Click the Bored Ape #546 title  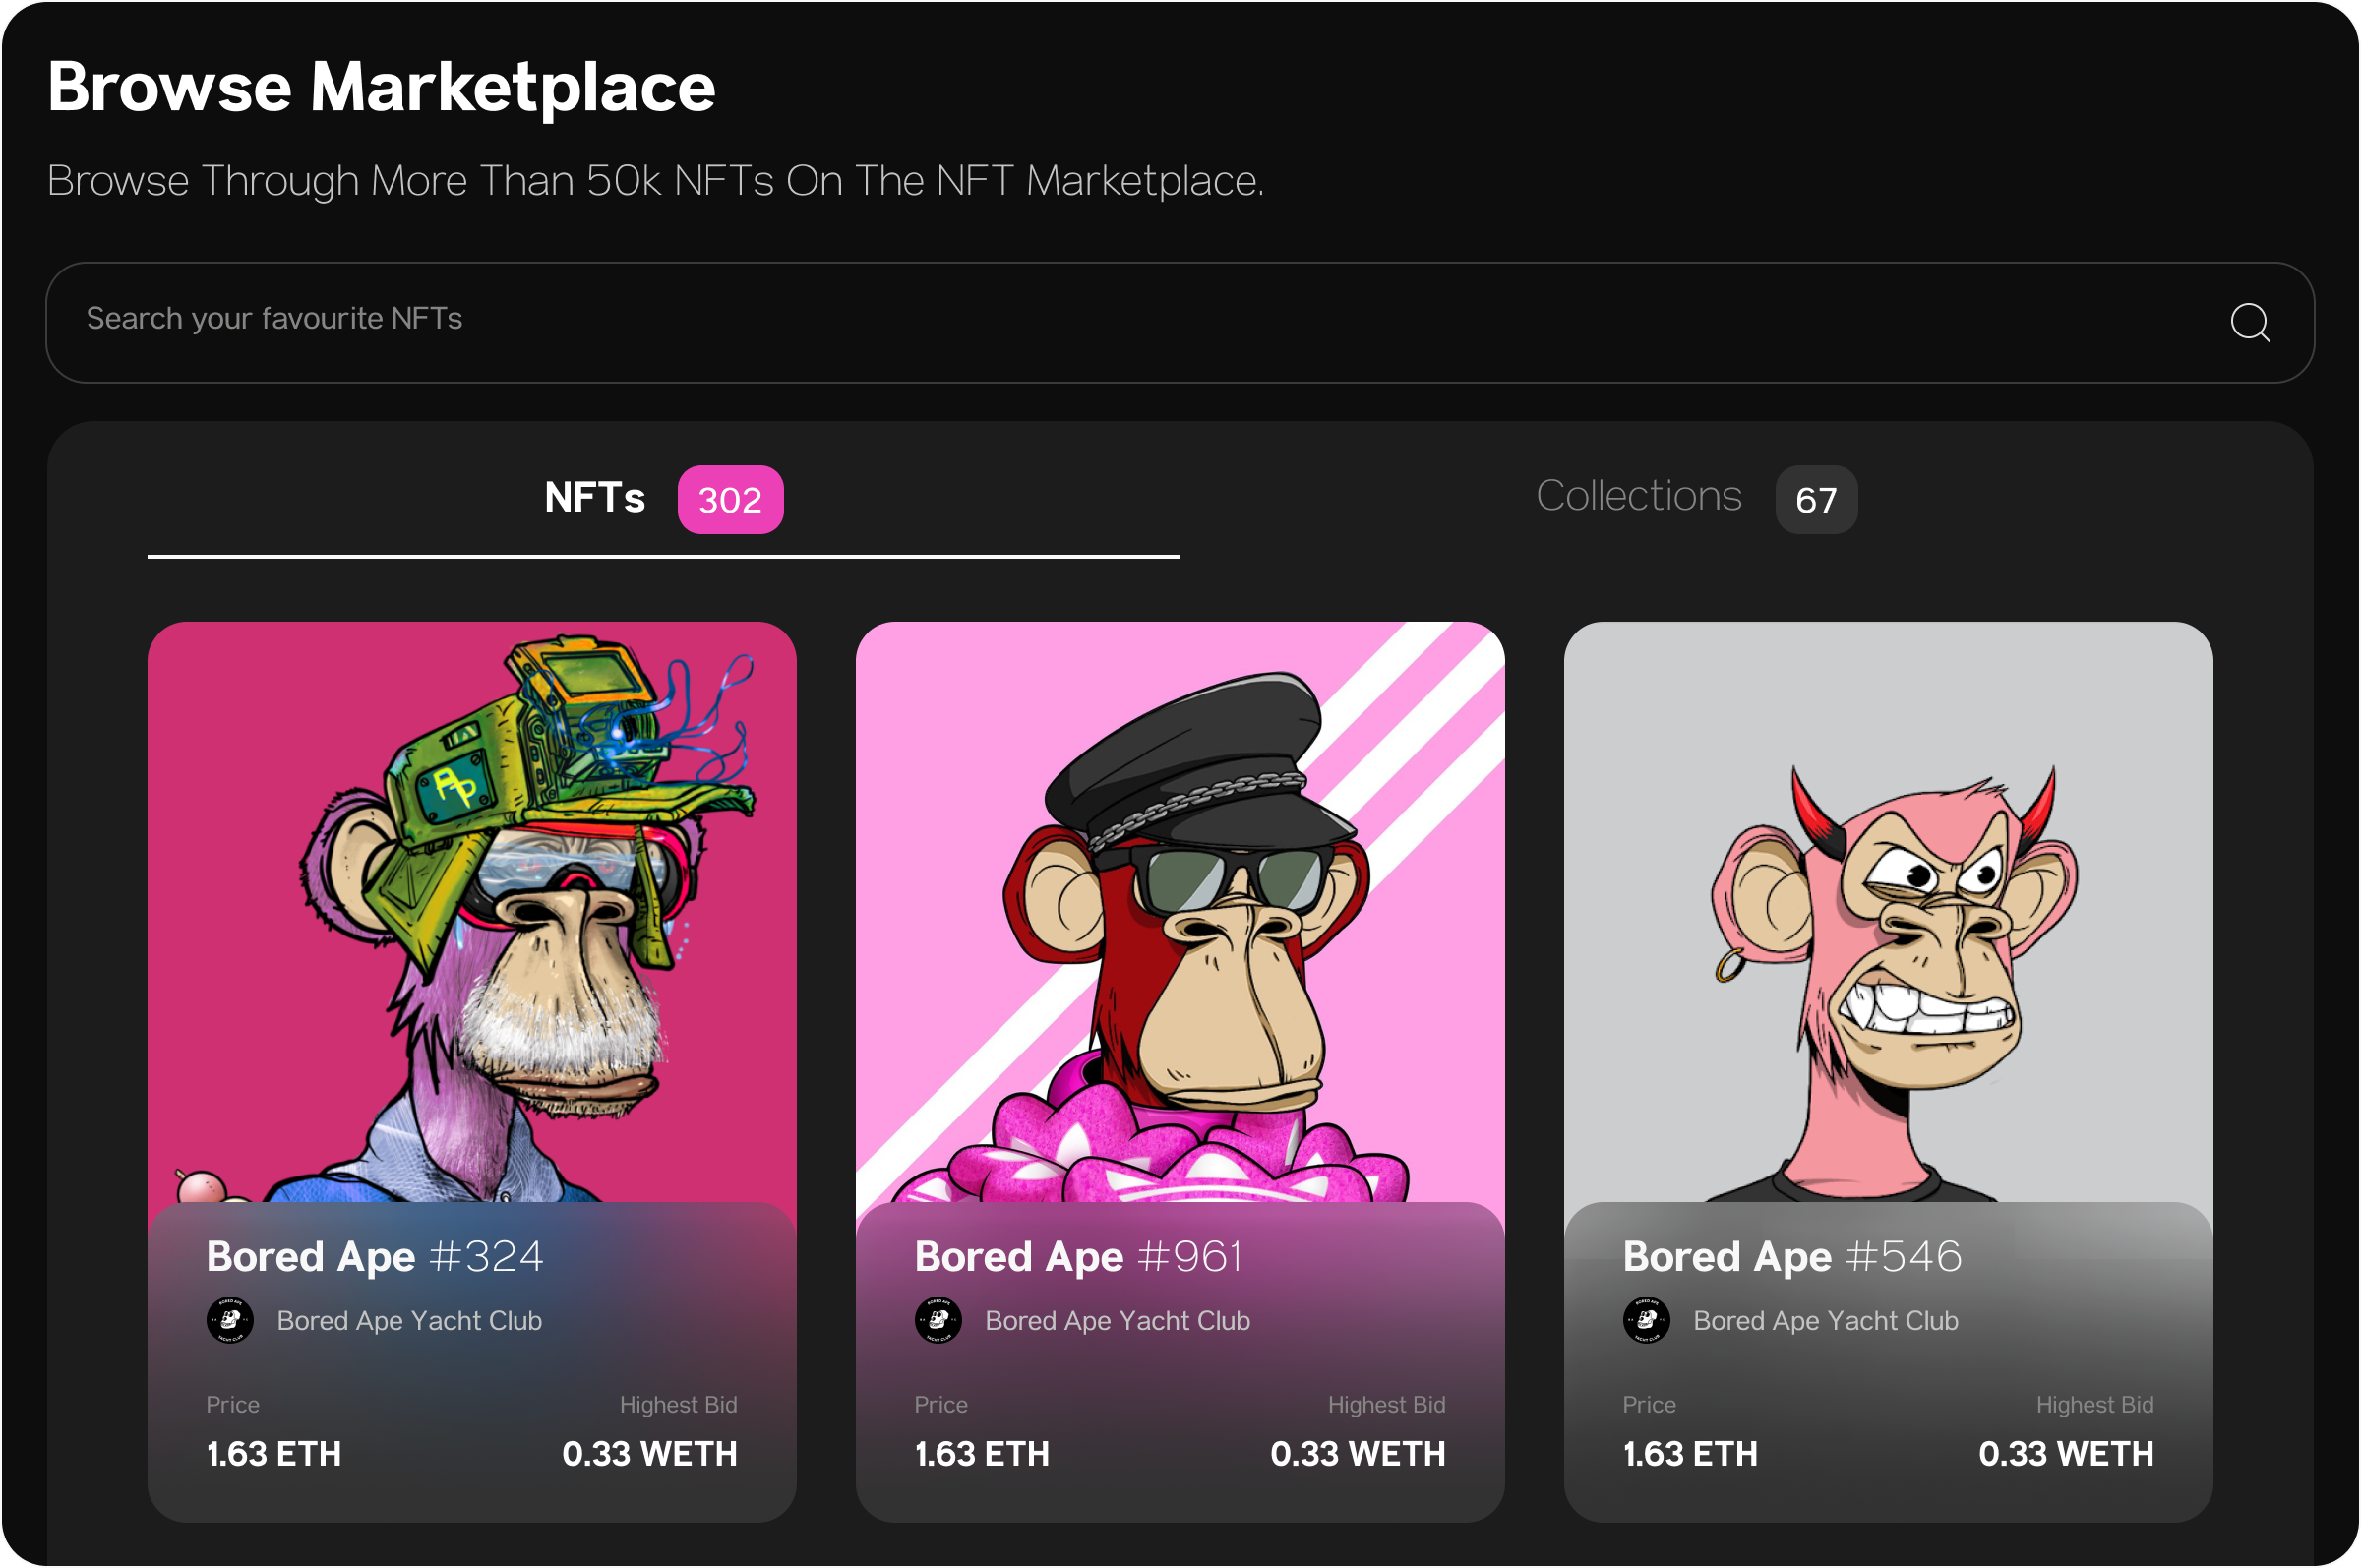coord(1792,1257)
